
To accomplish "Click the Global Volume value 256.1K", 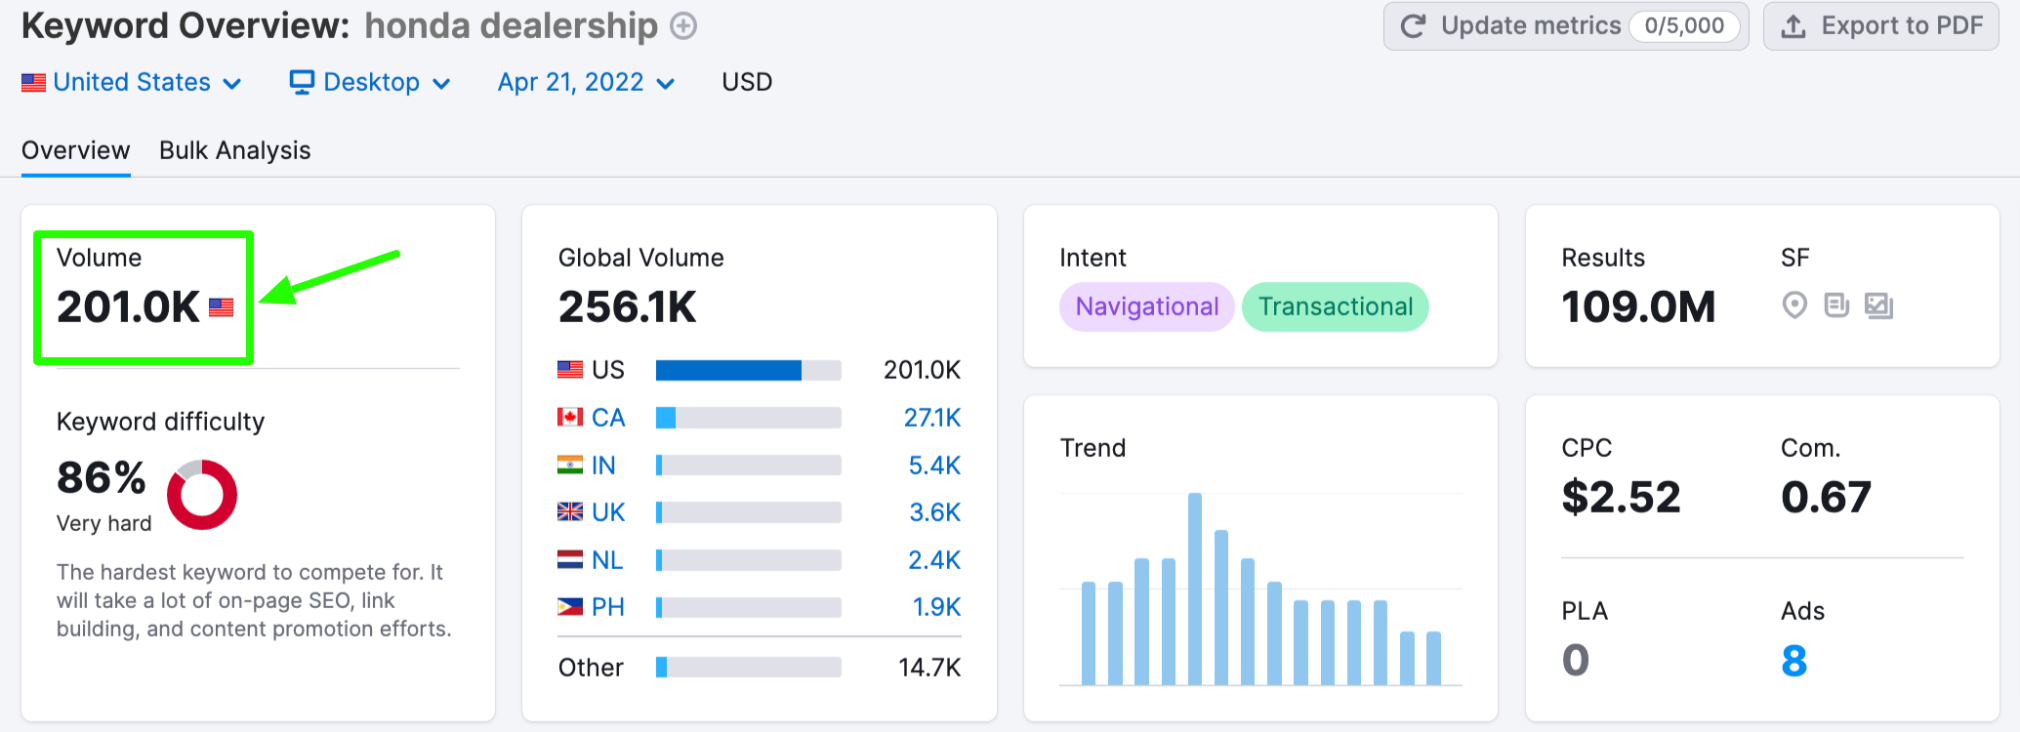I will tap(627, 307).
